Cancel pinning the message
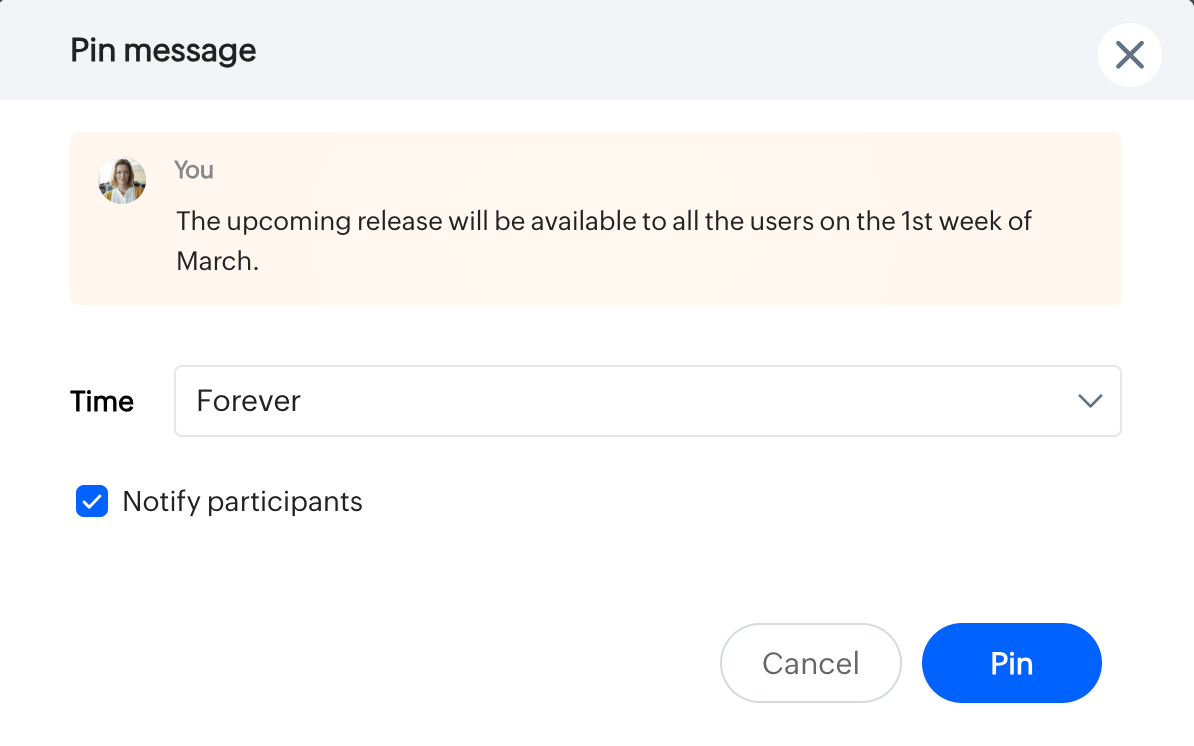Screen dimensions: 1194x746 (810, 663)
